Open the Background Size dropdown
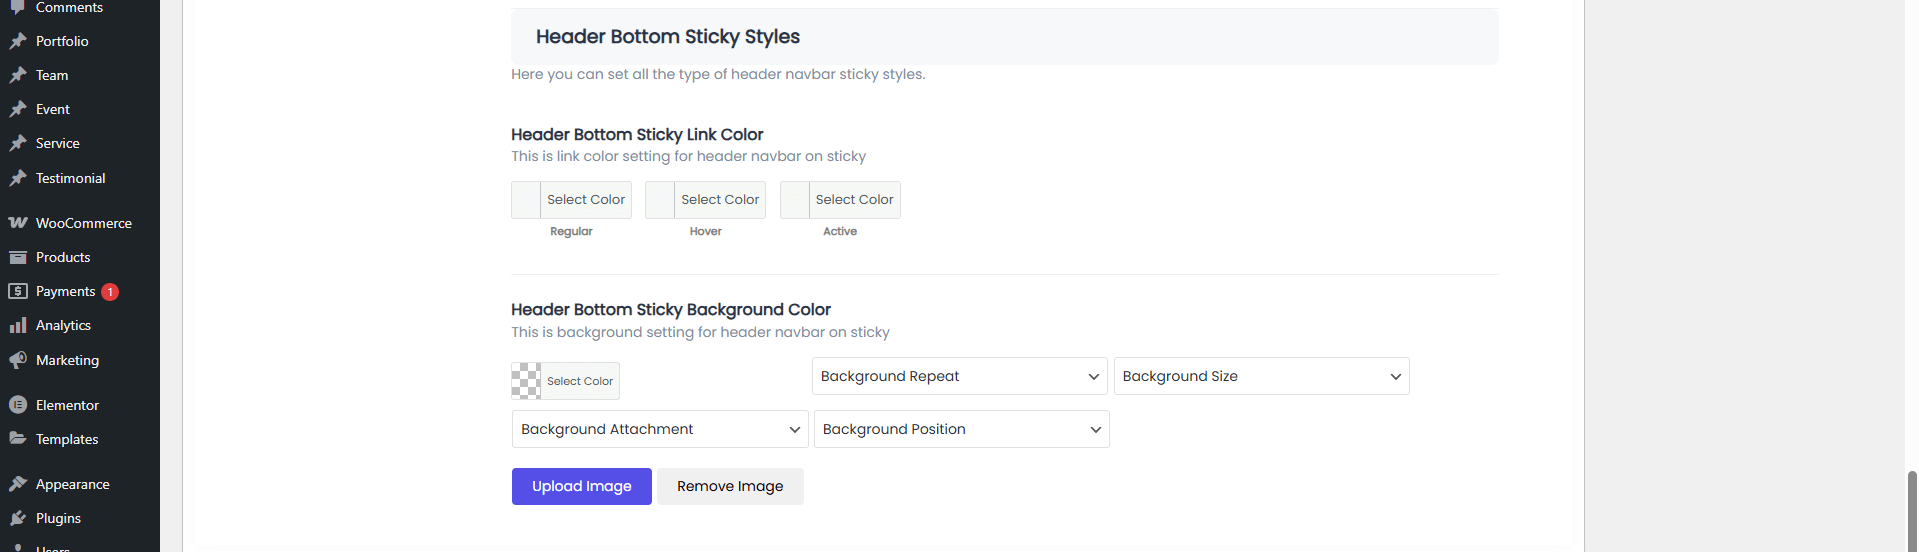Image resolution: width=1919 pixels, height=552 pixels. [1261, 376]
